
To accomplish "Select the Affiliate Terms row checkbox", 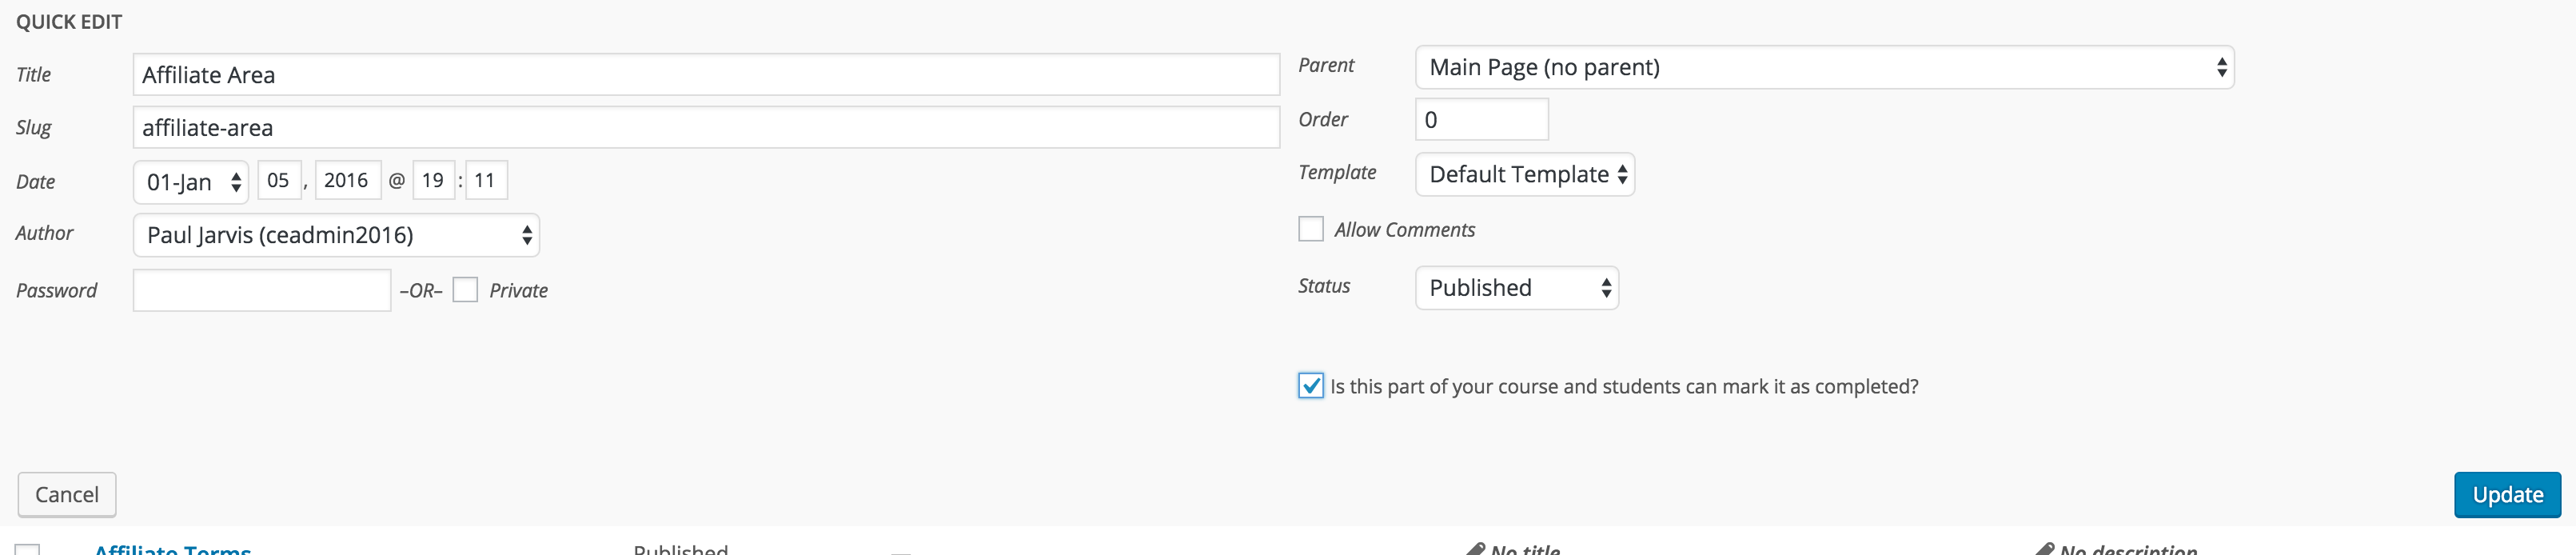I will tap(28, 549).
